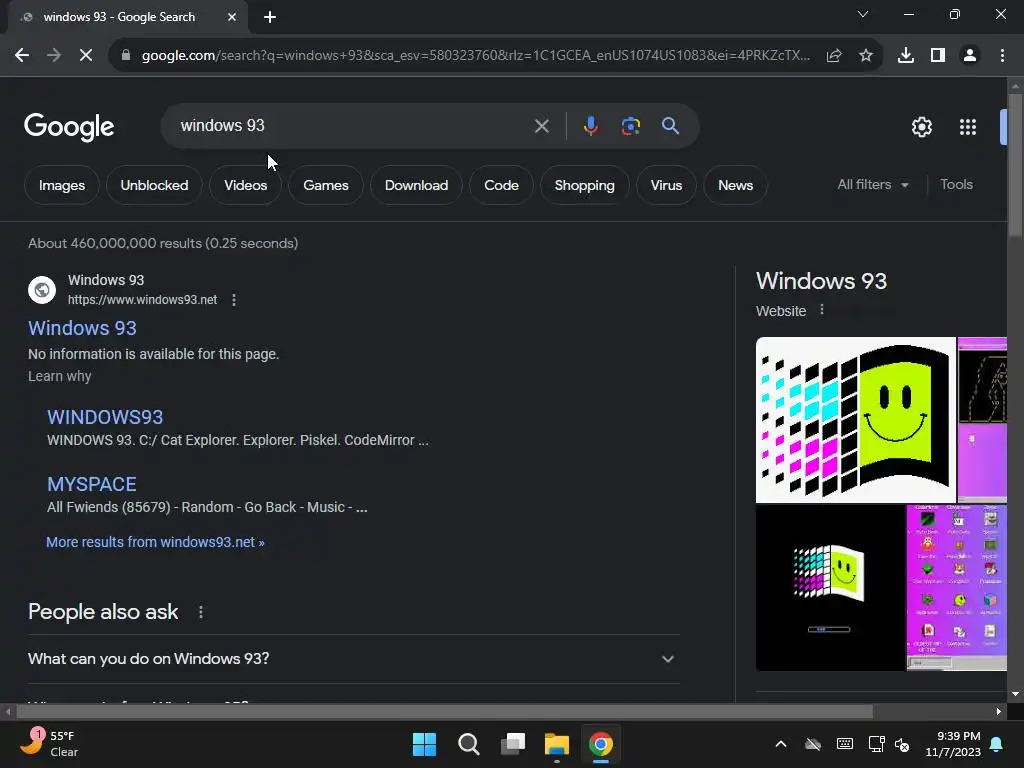1024x768 pixels.
Task: Click the horizontal scrollbar thumb
Action: 444,711
